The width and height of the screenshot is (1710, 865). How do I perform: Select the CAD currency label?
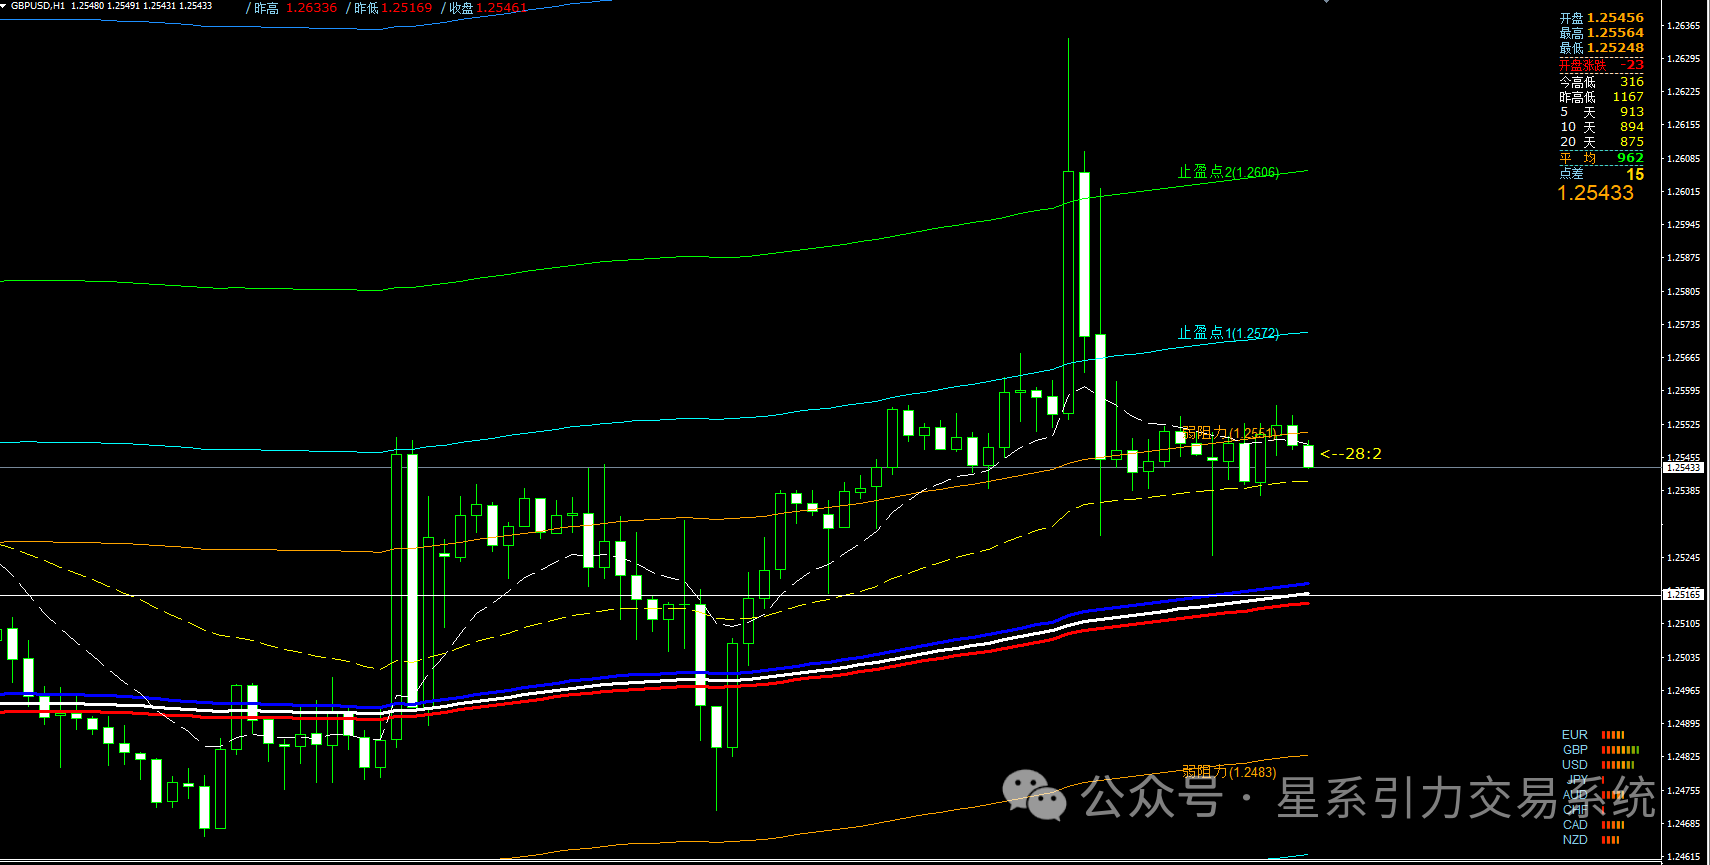pos(1575,825)
